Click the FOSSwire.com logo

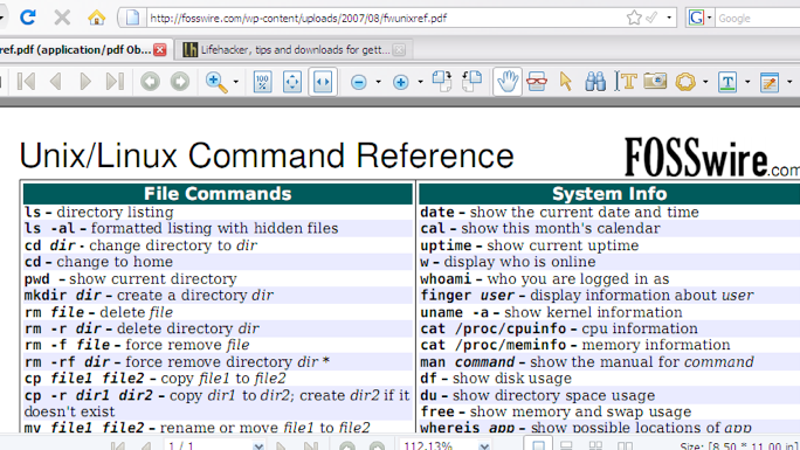pos(712,157)
